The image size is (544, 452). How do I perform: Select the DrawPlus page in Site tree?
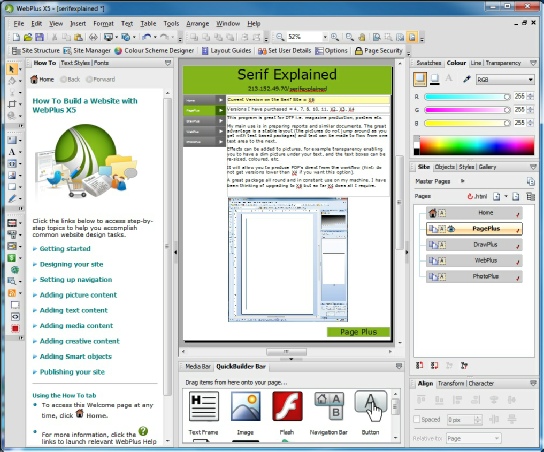(474, 245)
